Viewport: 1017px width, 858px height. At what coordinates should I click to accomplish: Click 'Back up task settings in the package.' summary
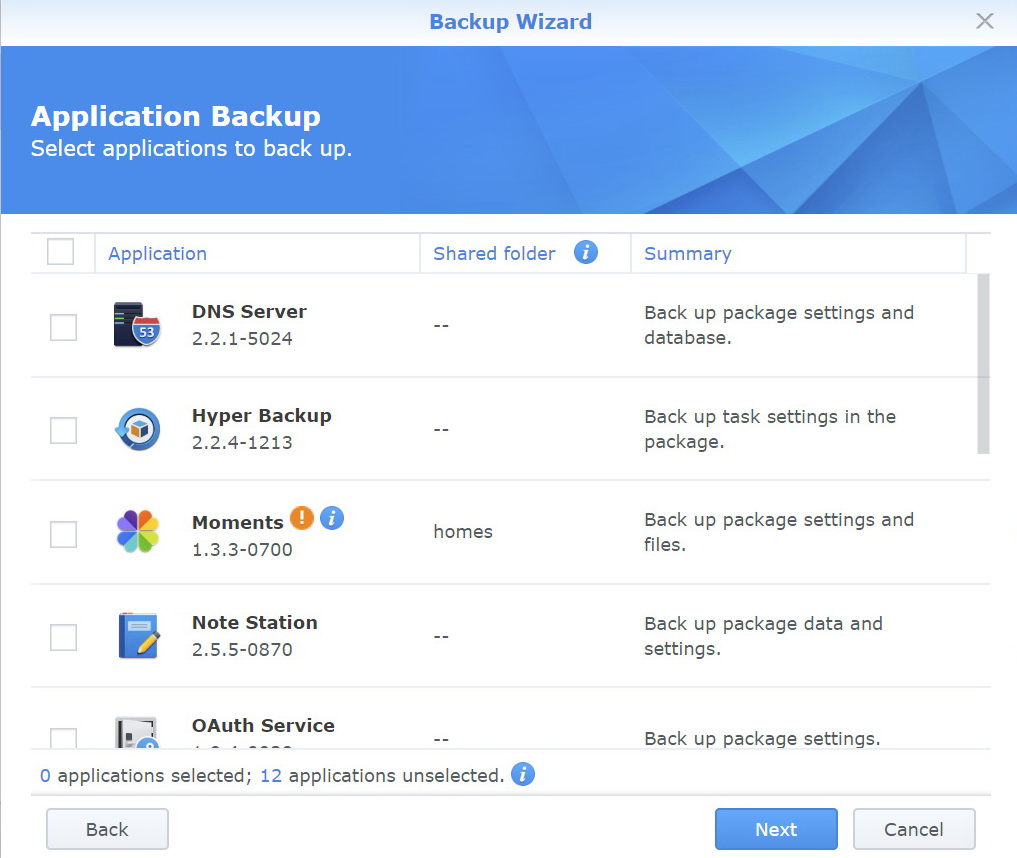coord(770,429)
